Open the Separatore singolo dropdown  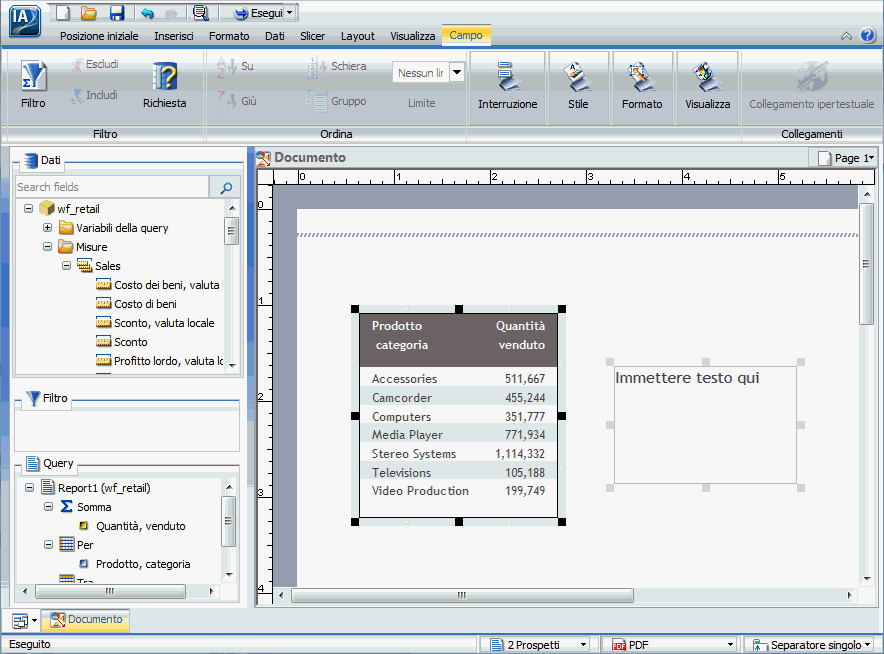click(811, 644)
